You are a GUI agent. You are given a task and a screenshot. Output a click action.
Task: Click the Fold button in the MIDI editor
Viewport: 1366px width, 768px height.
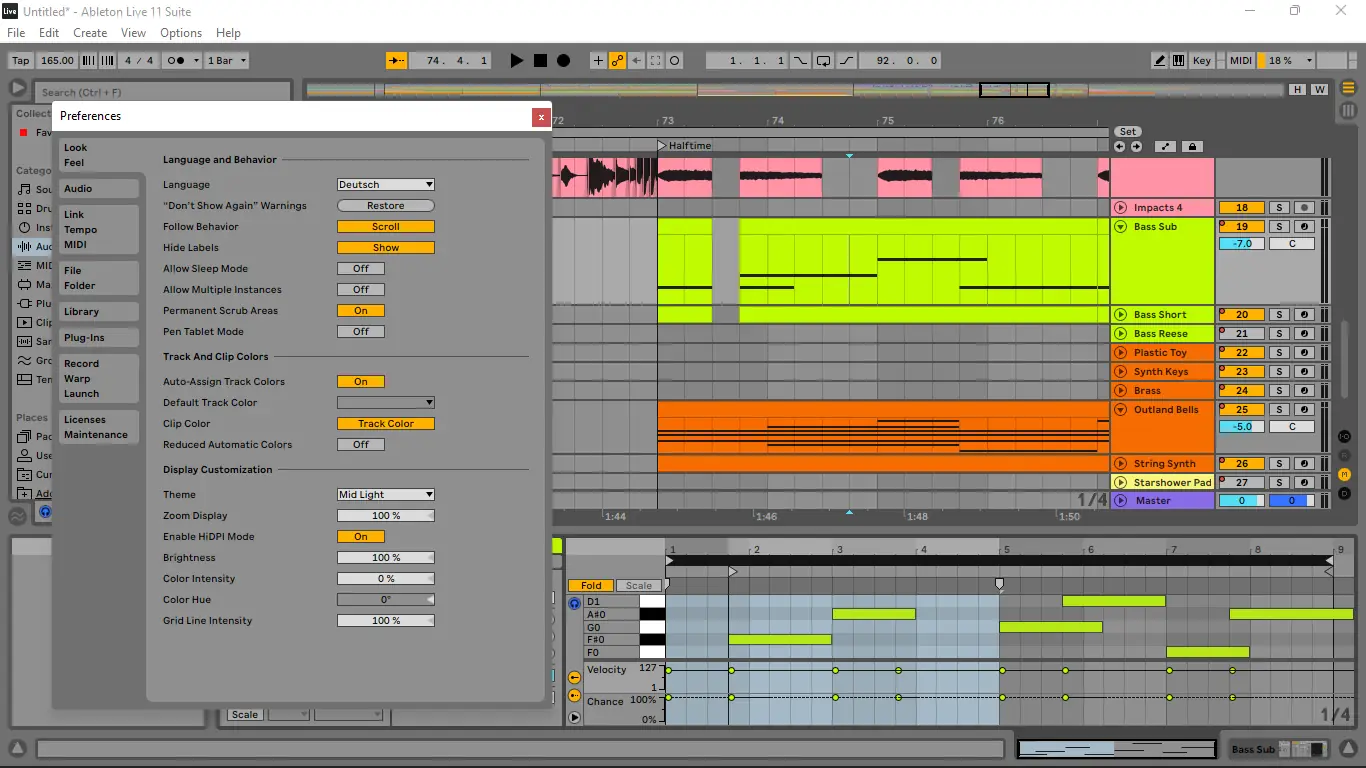591,586
